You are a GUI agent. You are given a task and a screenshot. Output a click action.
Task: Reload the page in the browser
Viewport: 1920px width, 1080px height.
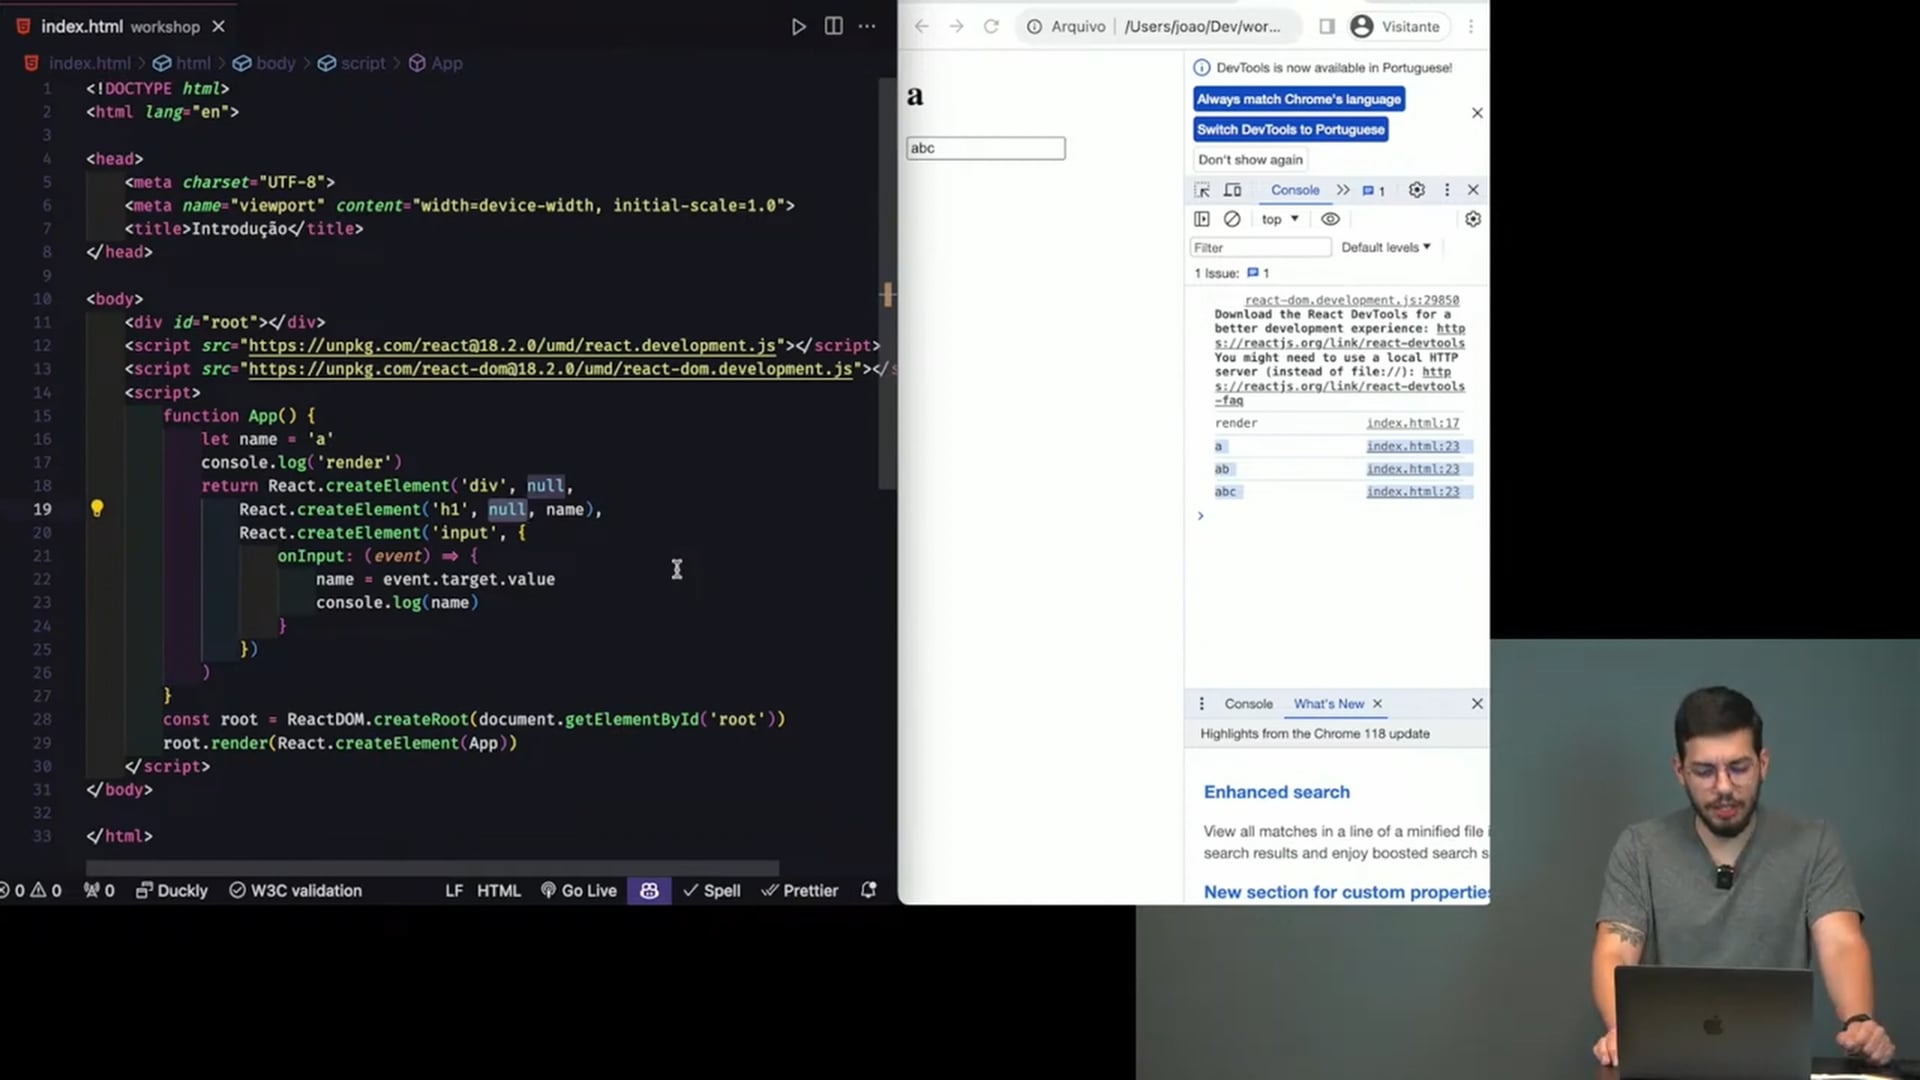point(991,27)
